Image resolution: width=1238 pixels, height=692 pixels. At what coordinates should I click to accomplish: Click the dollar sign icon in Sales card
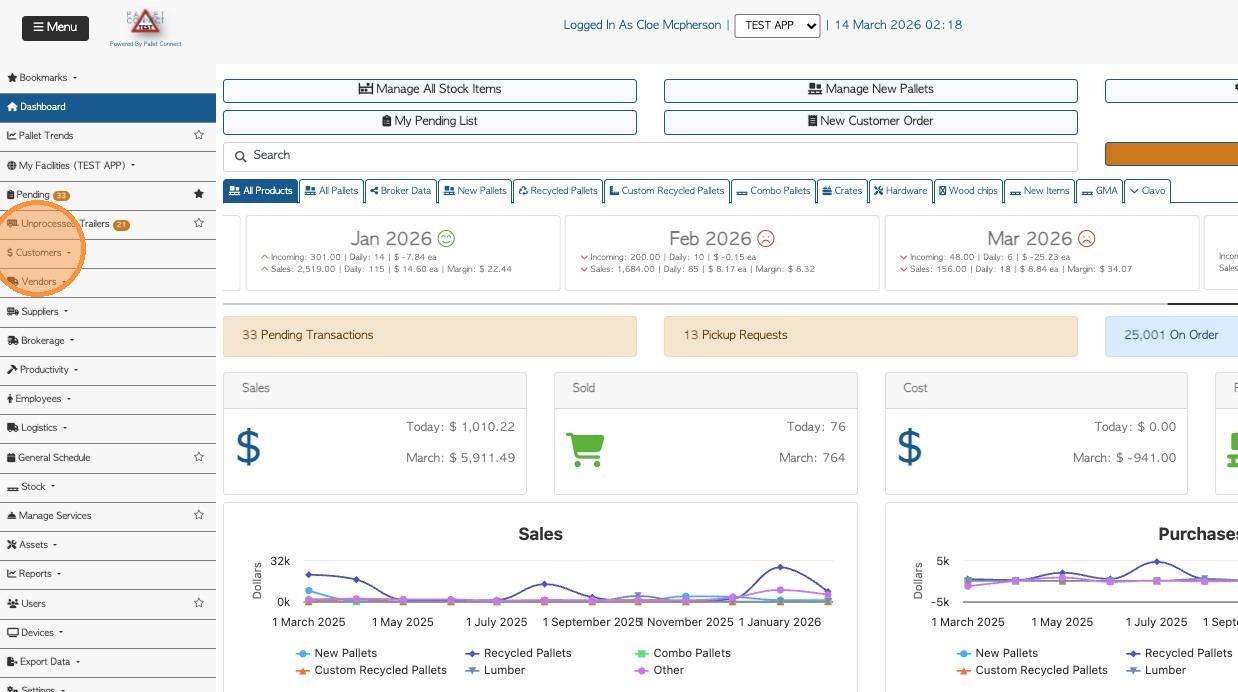click(248, 447)
